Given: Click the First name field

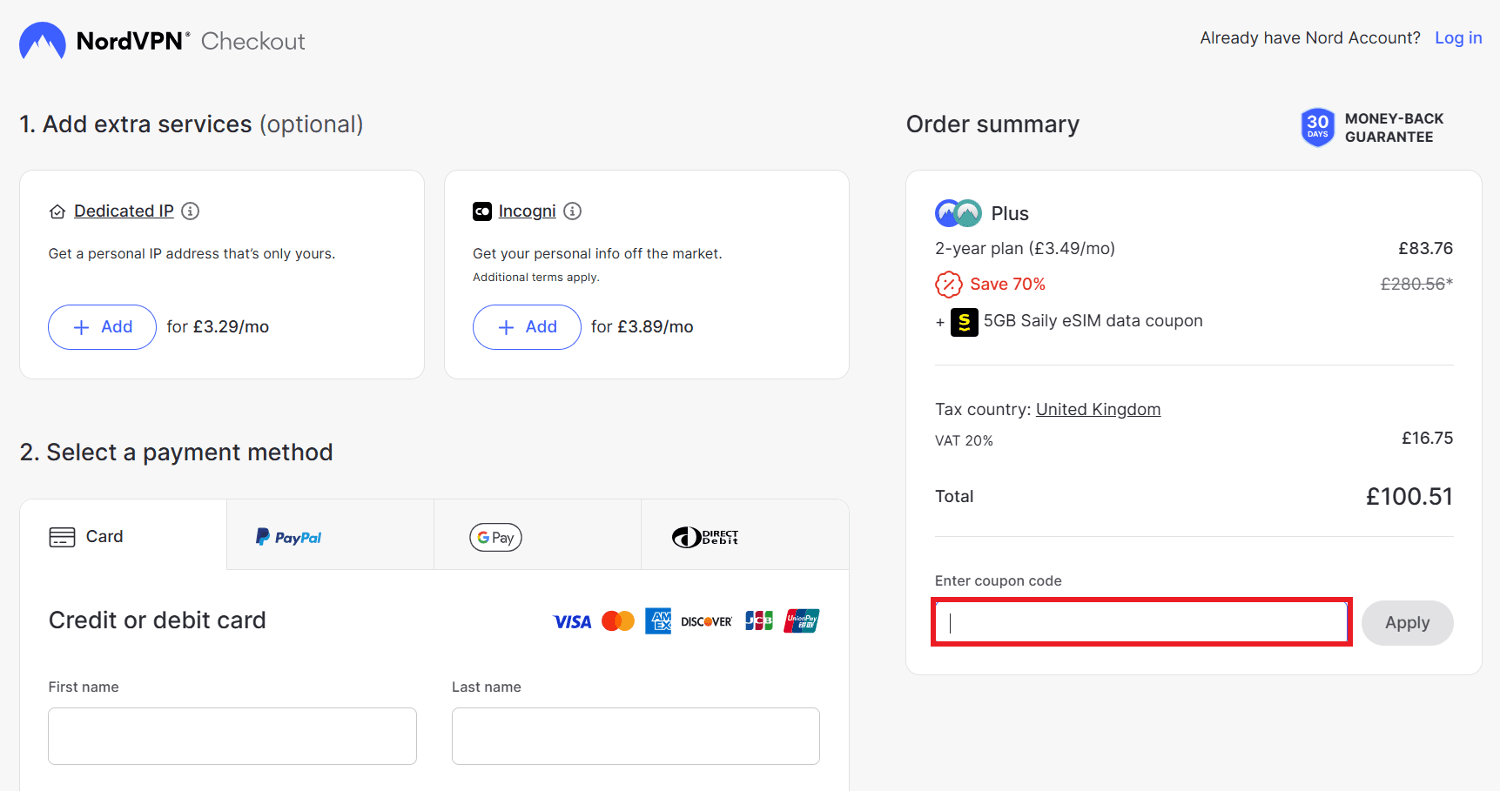Looking at the screenshot, I should pyautogui.click(x=232, y=736).
